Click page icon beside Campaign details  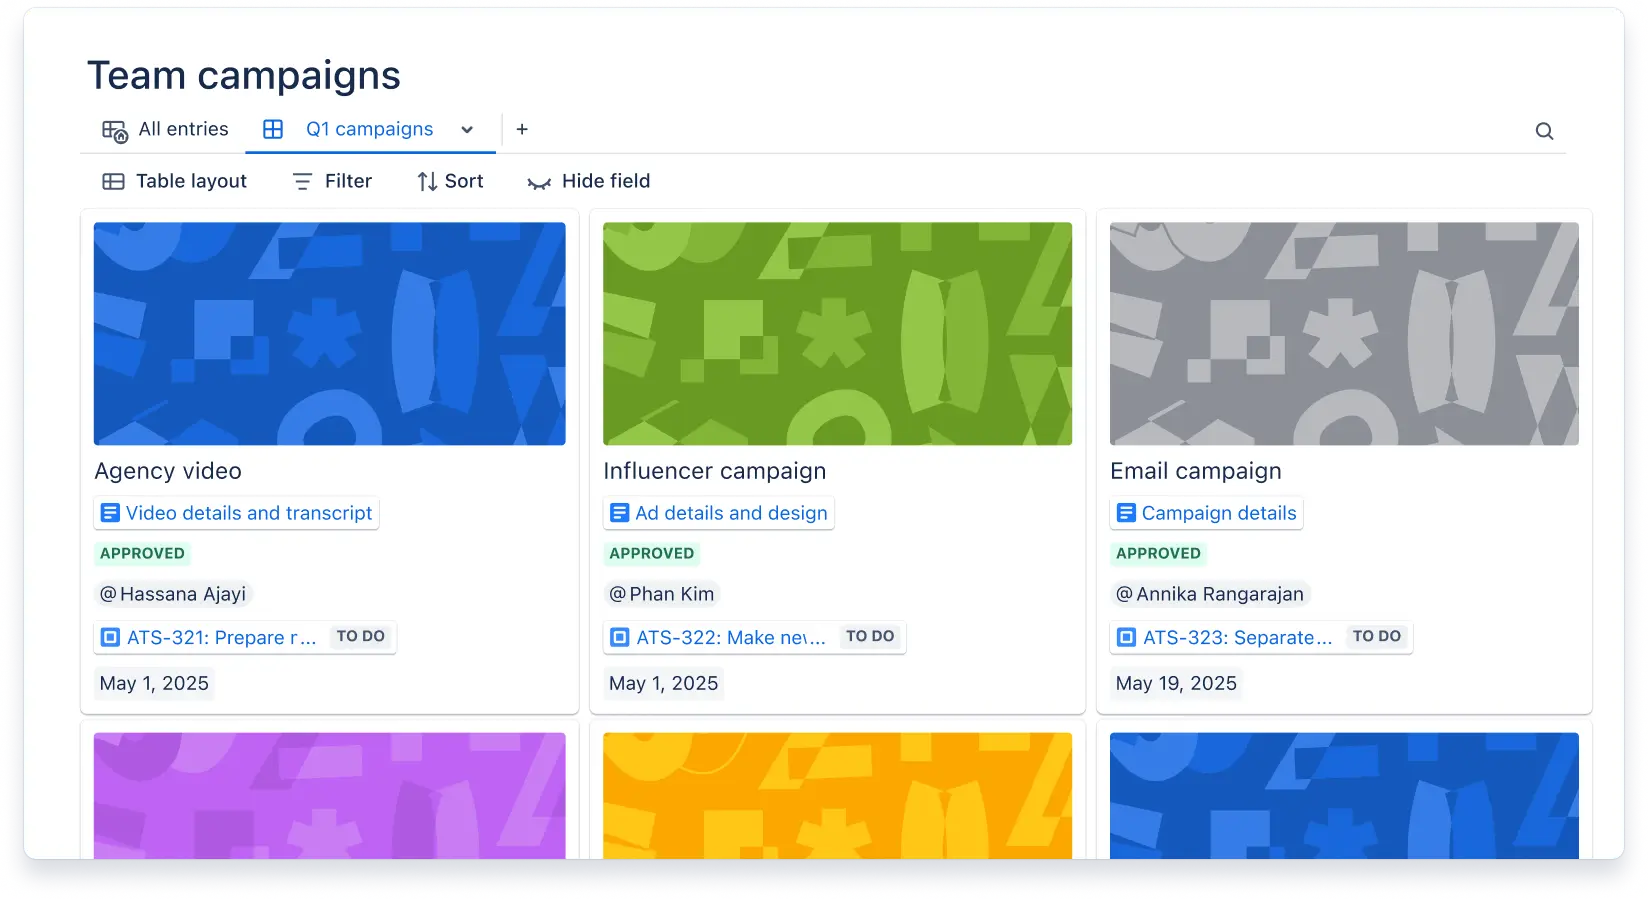(x=1126, y=513)
